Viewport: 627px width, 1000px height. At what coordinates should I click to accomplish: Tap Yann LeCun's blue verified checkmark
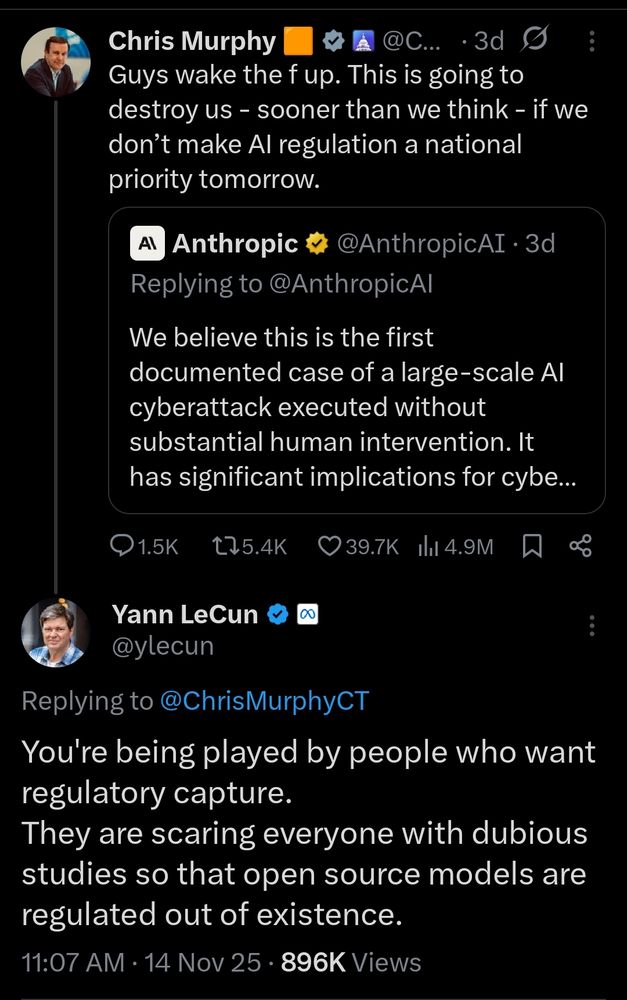click(x=279, y=614)
